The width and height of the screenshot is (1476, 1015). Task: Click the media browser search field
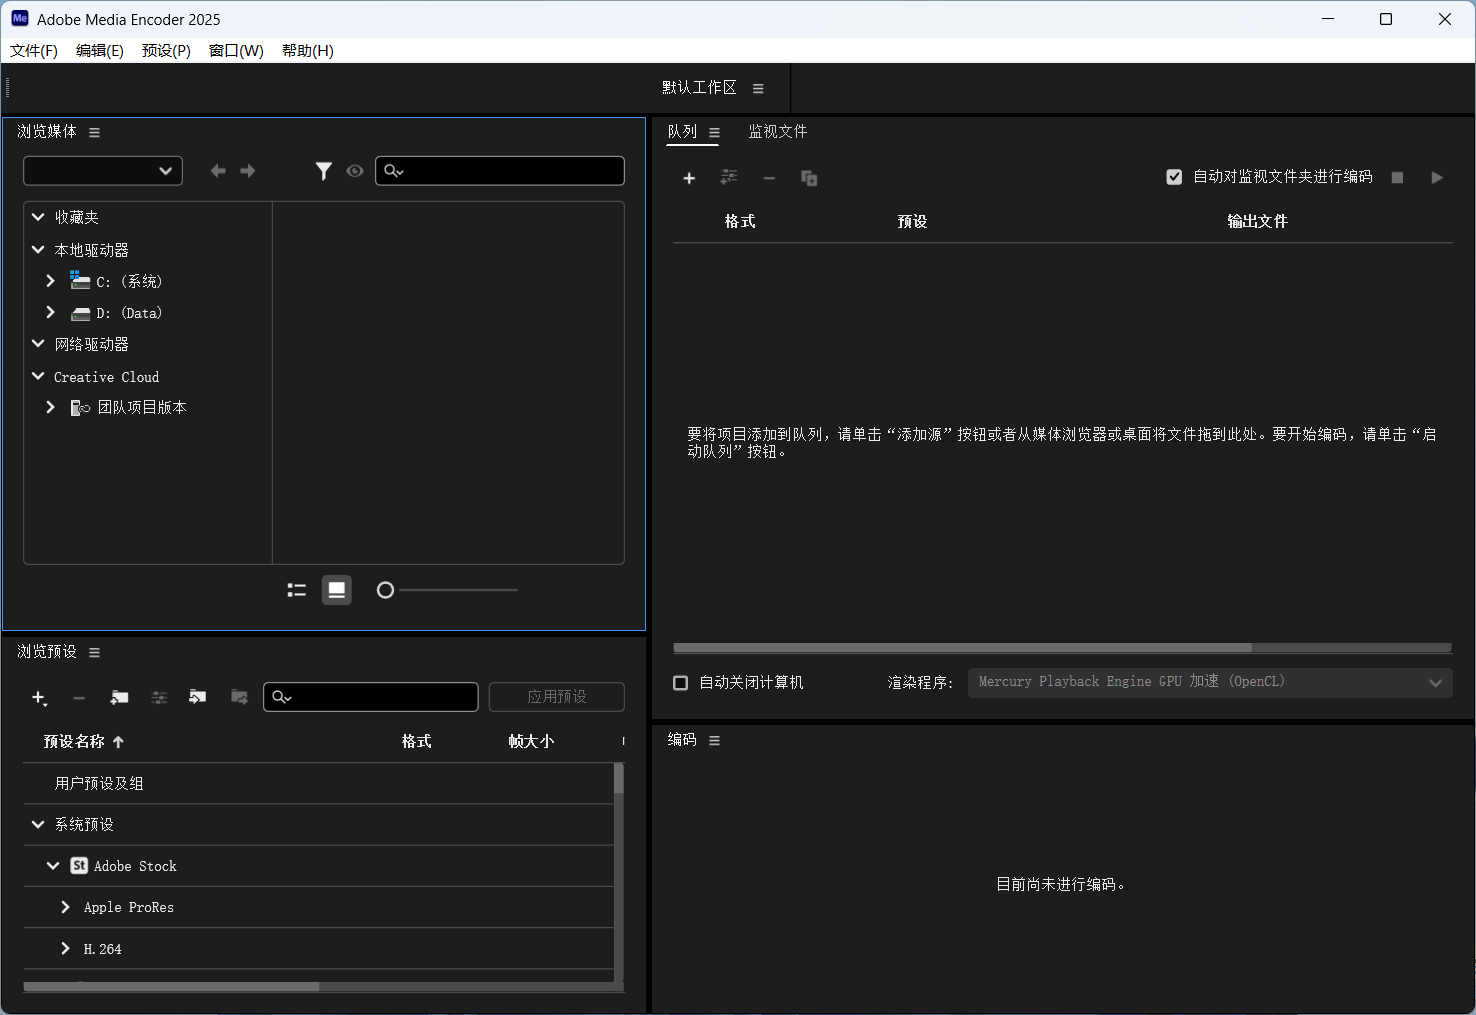pyautogui.click(x=500, y=171)
